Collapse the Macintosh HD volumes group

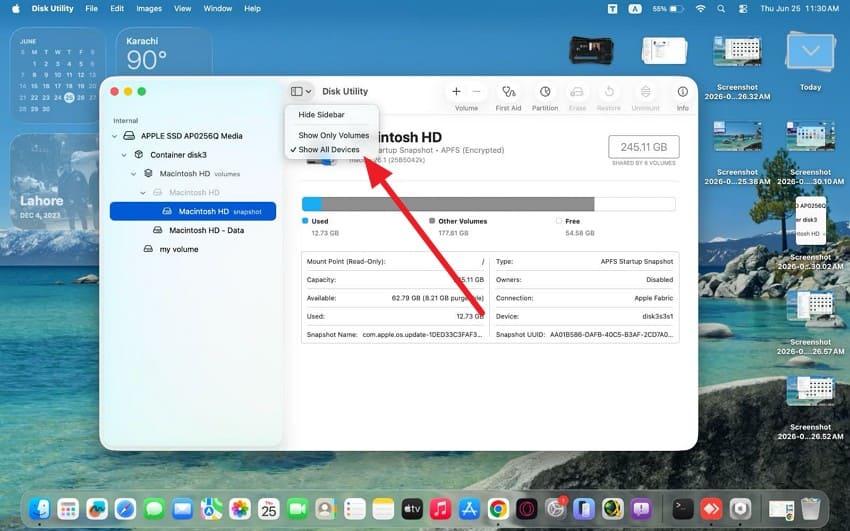point(133,174)
